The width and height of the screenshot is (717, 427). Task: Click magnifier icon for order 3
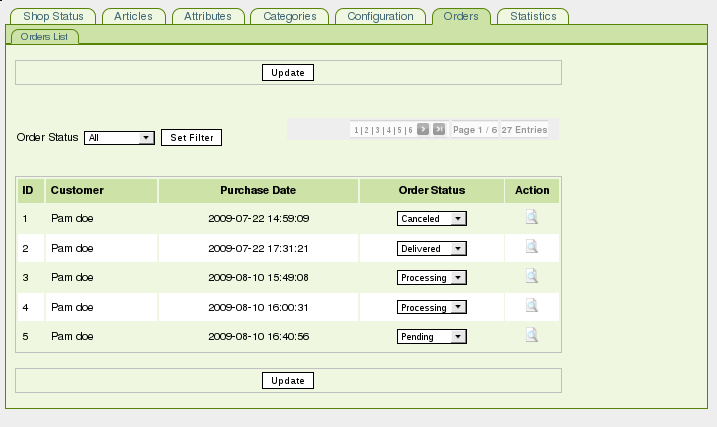click(532, 276)
